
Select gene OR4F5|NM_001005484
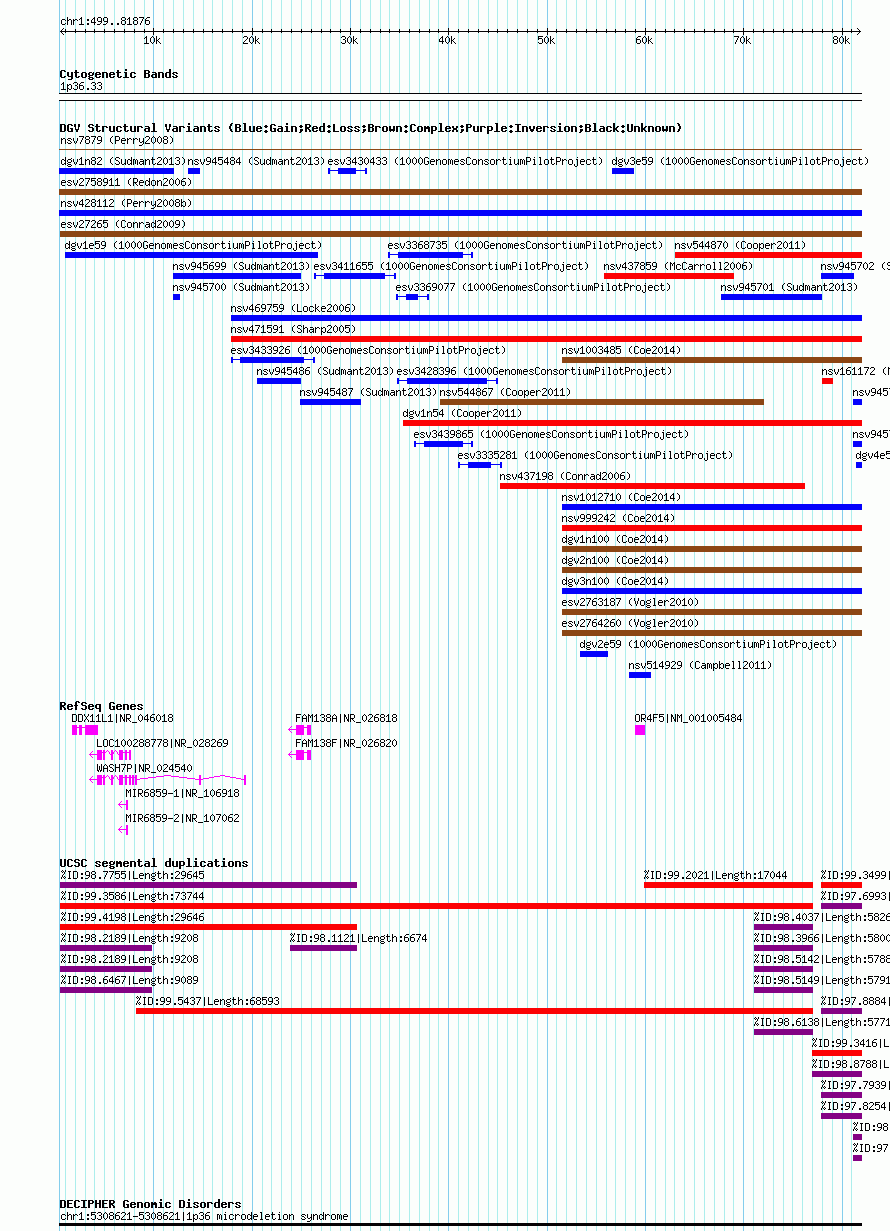(688, 718)
